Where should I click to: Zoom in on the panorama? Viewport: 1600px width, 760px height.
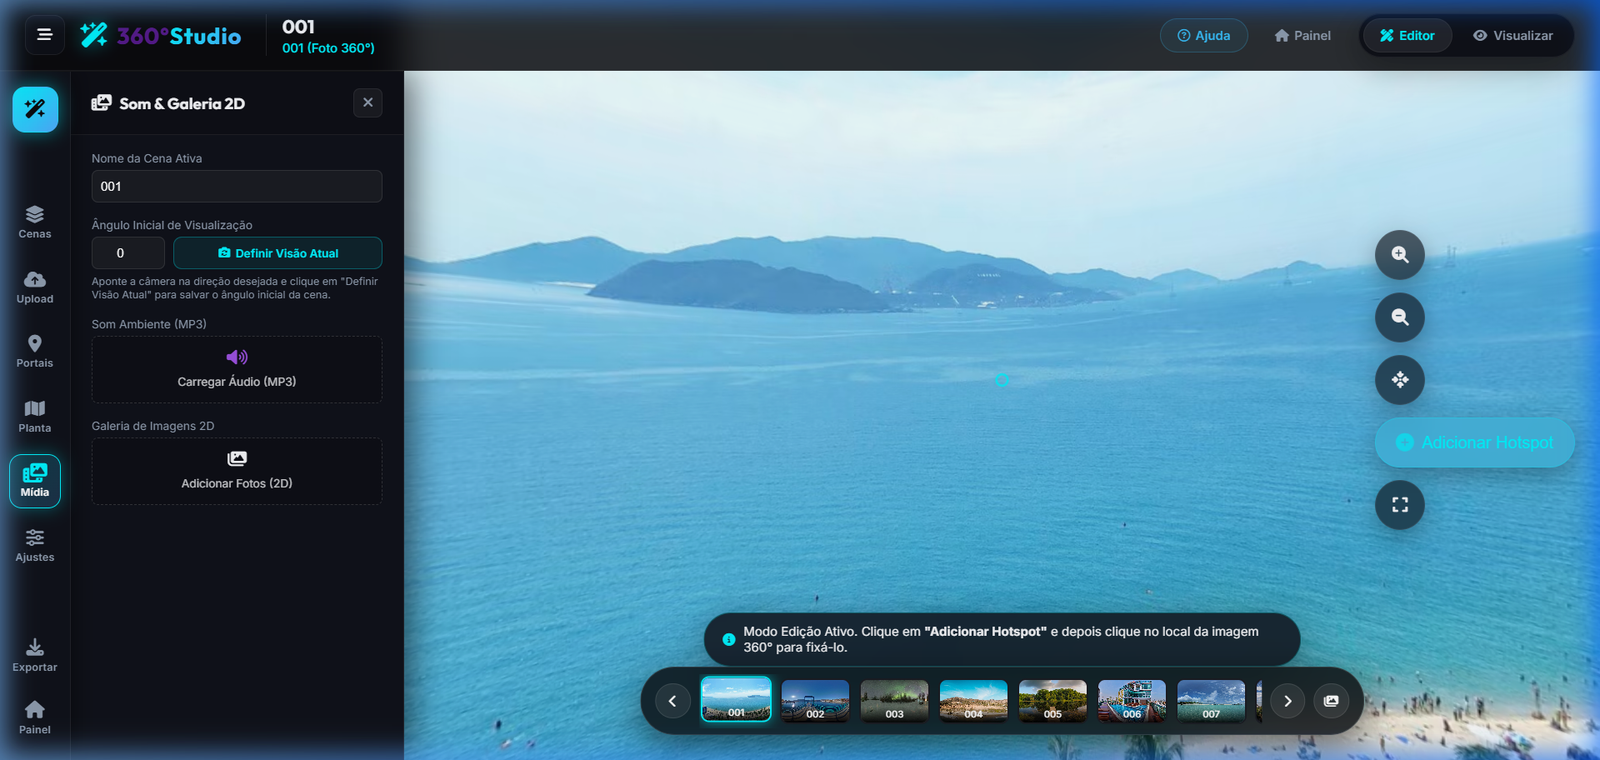tap(1400, 255)
